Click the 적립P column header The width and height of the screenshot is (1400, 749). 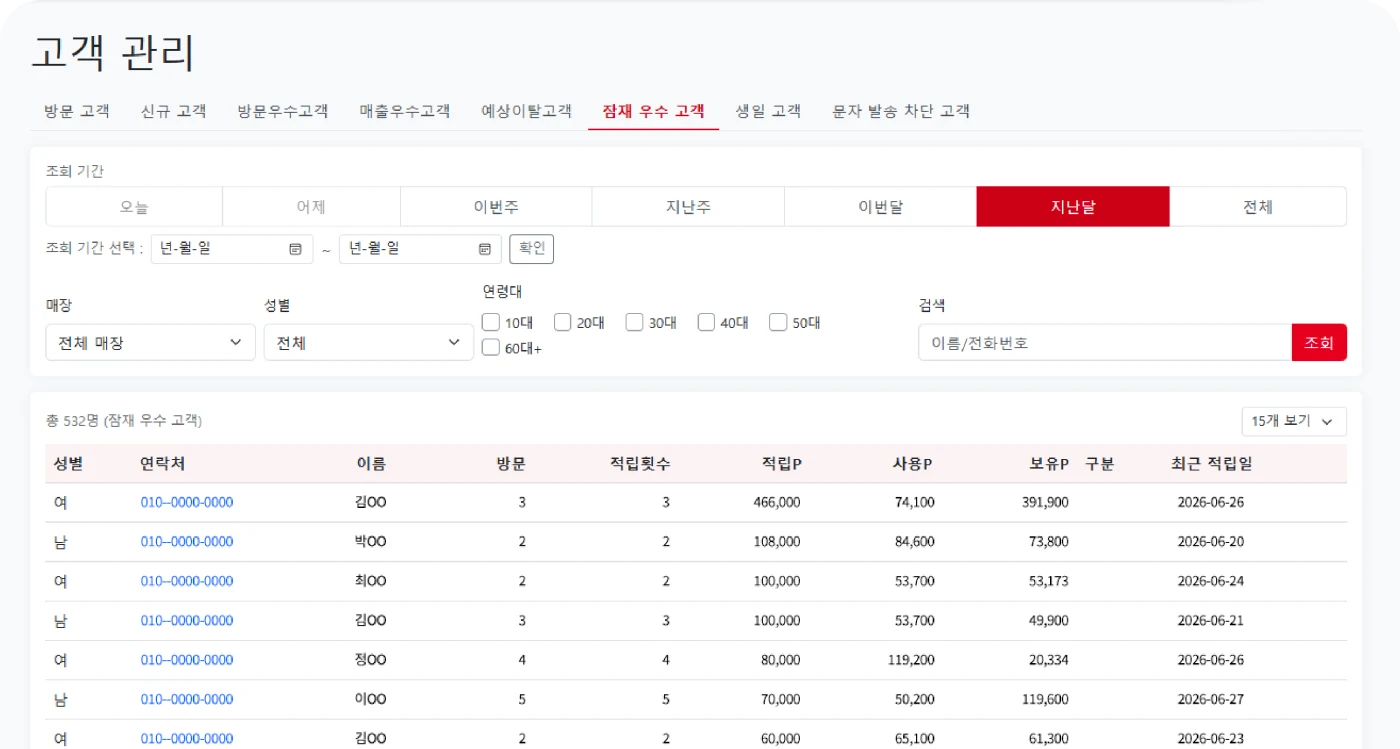[782, 464]
